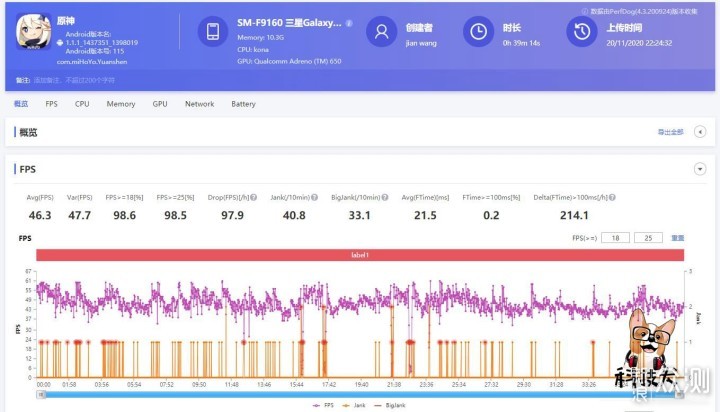This screenshot has height=412, width=720.
Task: Toggle the FPS series in chart legend
Action: tap(323, 406)
